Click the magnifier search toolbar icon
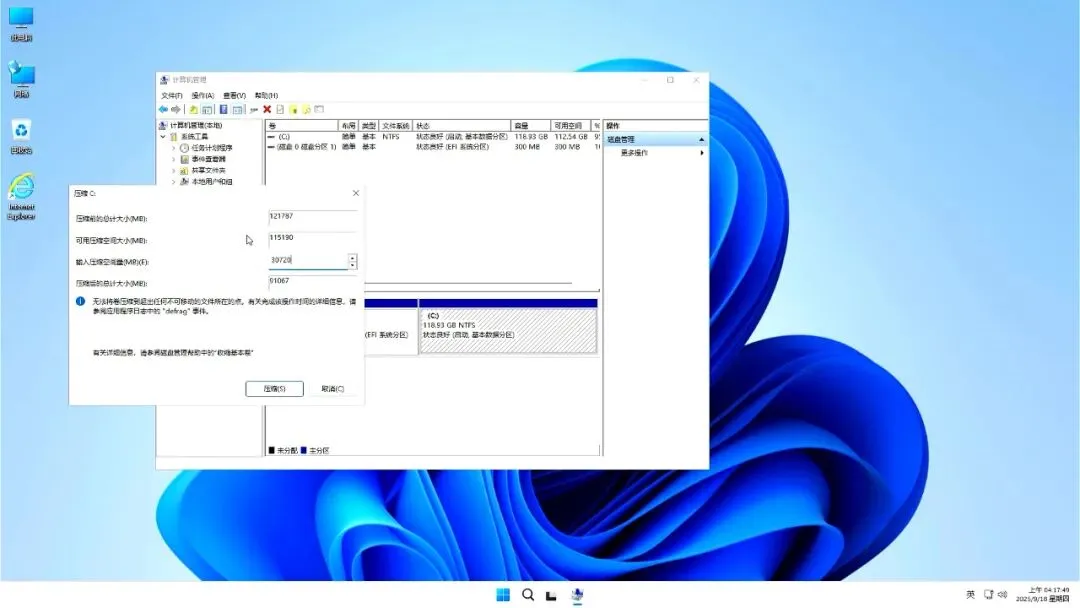This screenshot has width=1080, height=608. click(x=306, y=109)
